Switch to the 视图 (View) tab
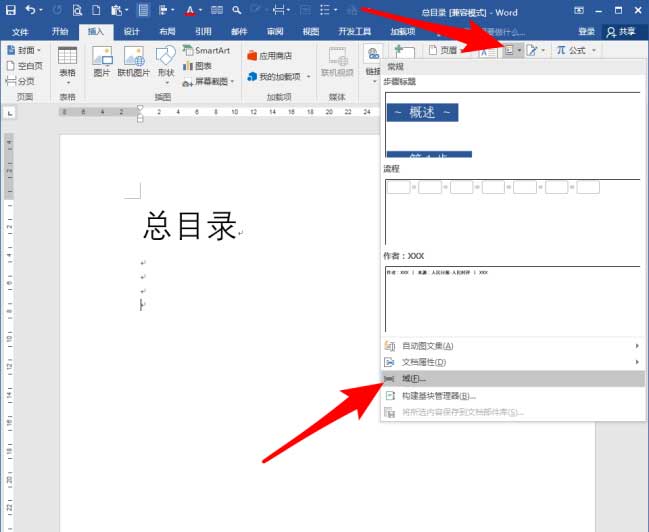Image resolution: width=649 pixels, height=532 pixels. (x=310, y=31)
